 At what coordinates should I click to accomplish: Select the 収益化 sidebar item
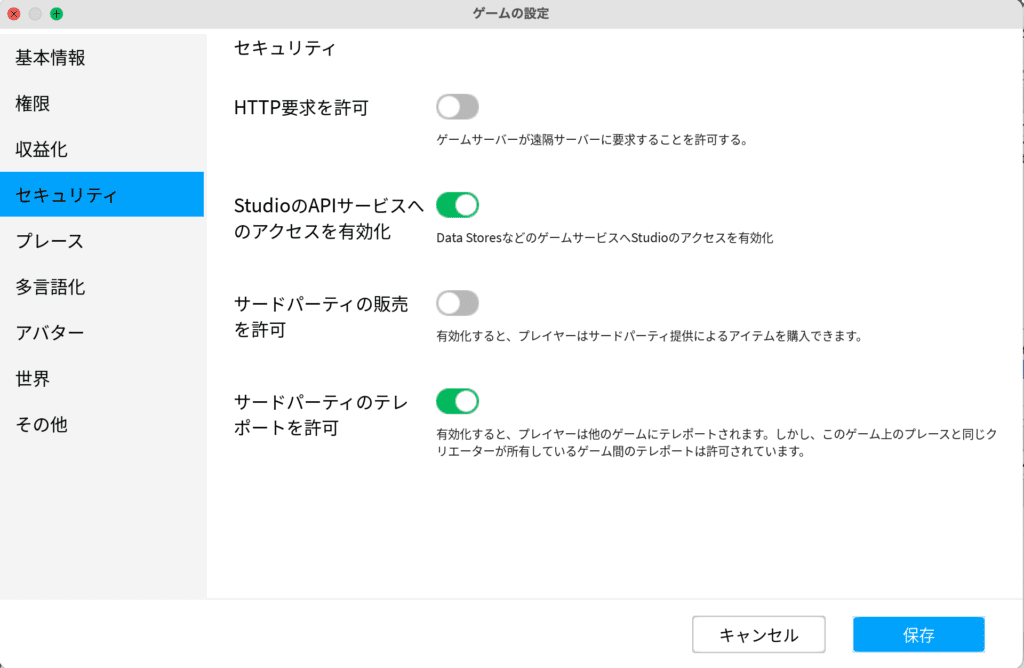[41, 150]
